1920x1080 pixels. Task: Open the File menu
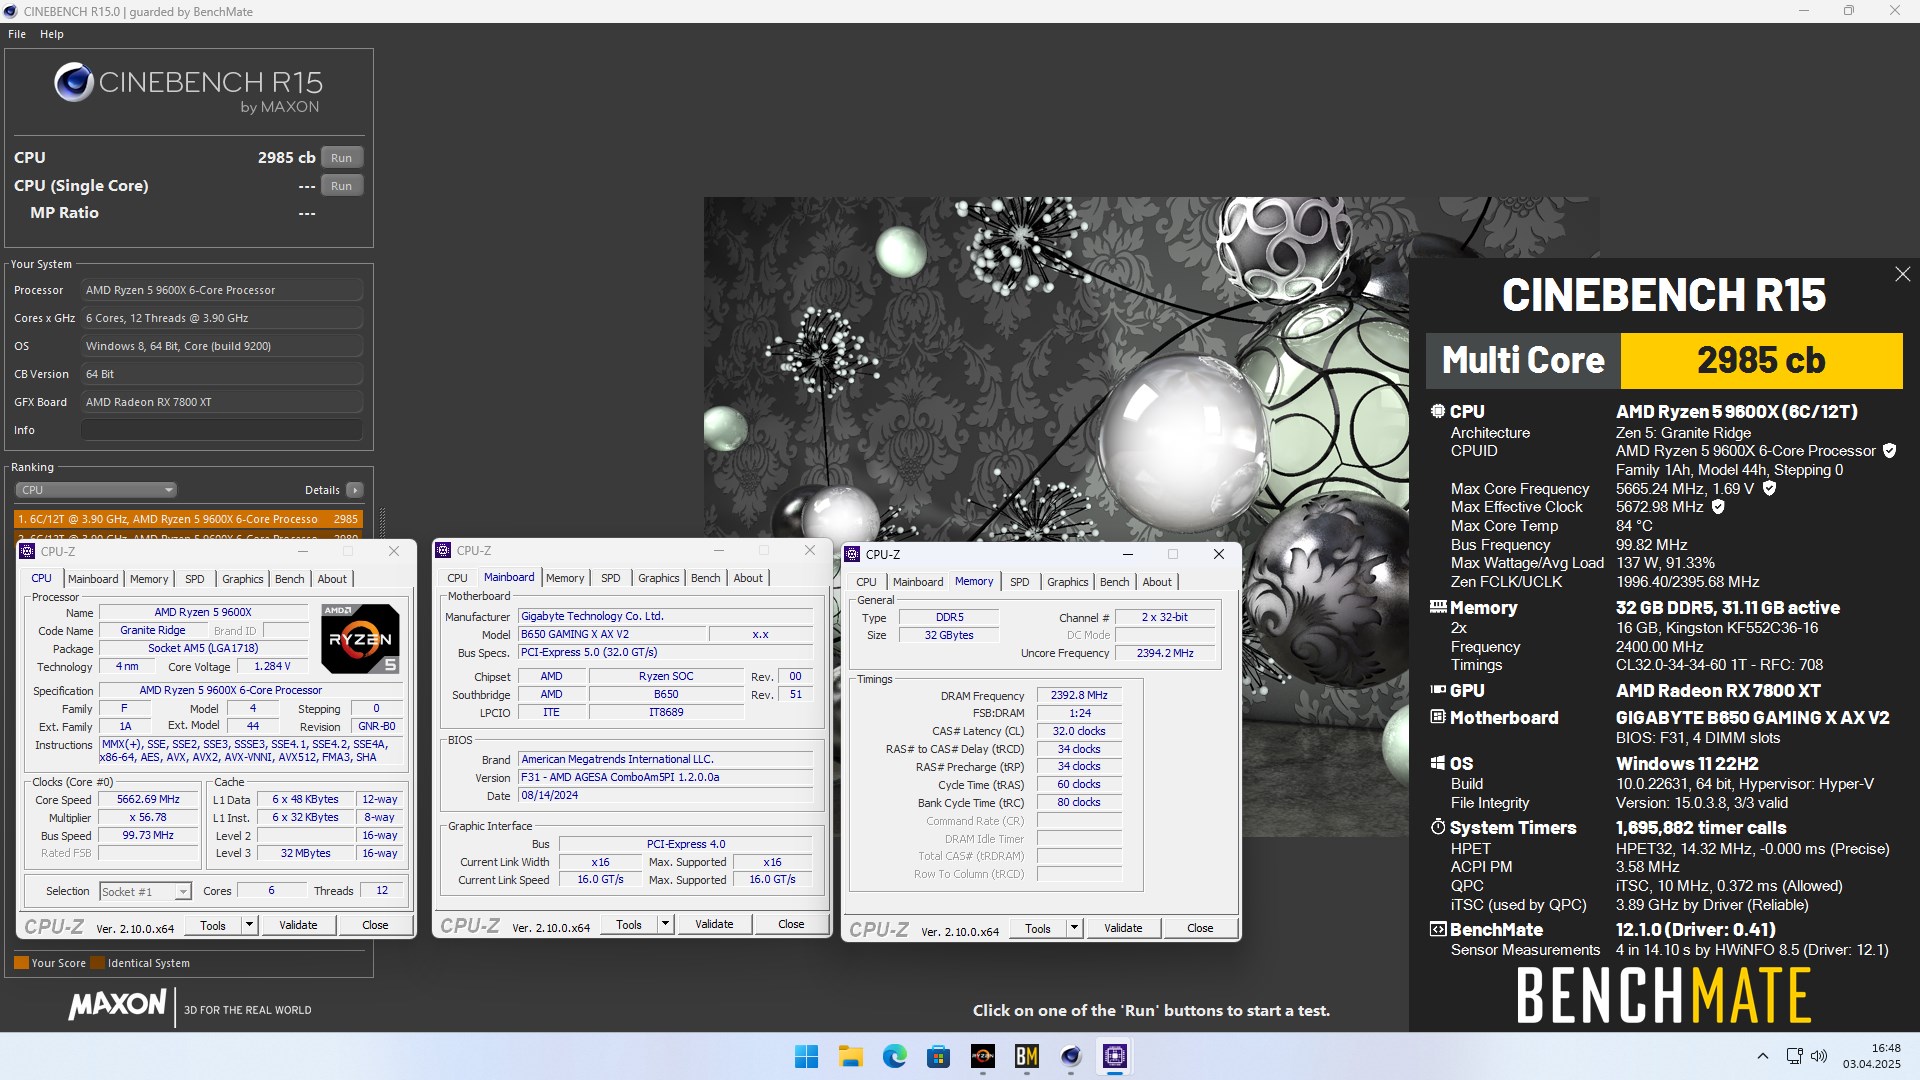17,34
